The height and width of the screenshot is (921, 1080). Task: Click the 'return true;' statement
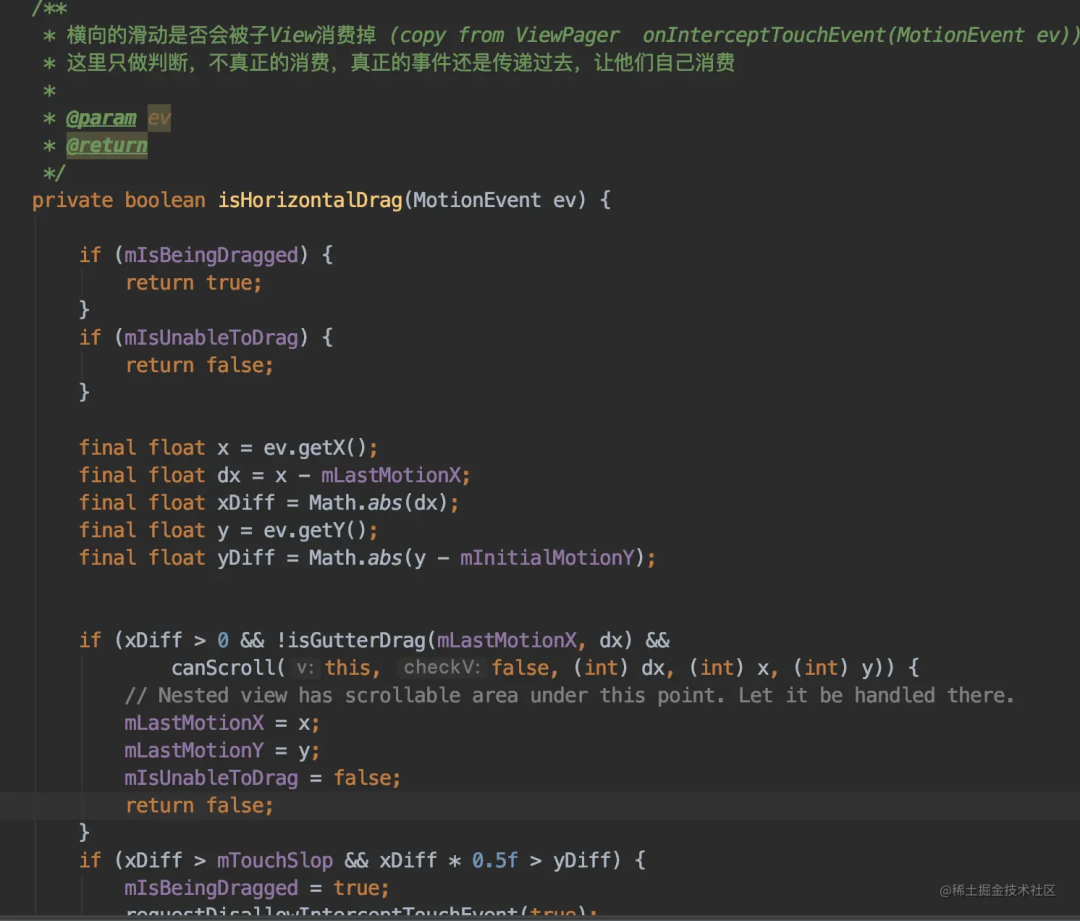(x=194, y=283)
